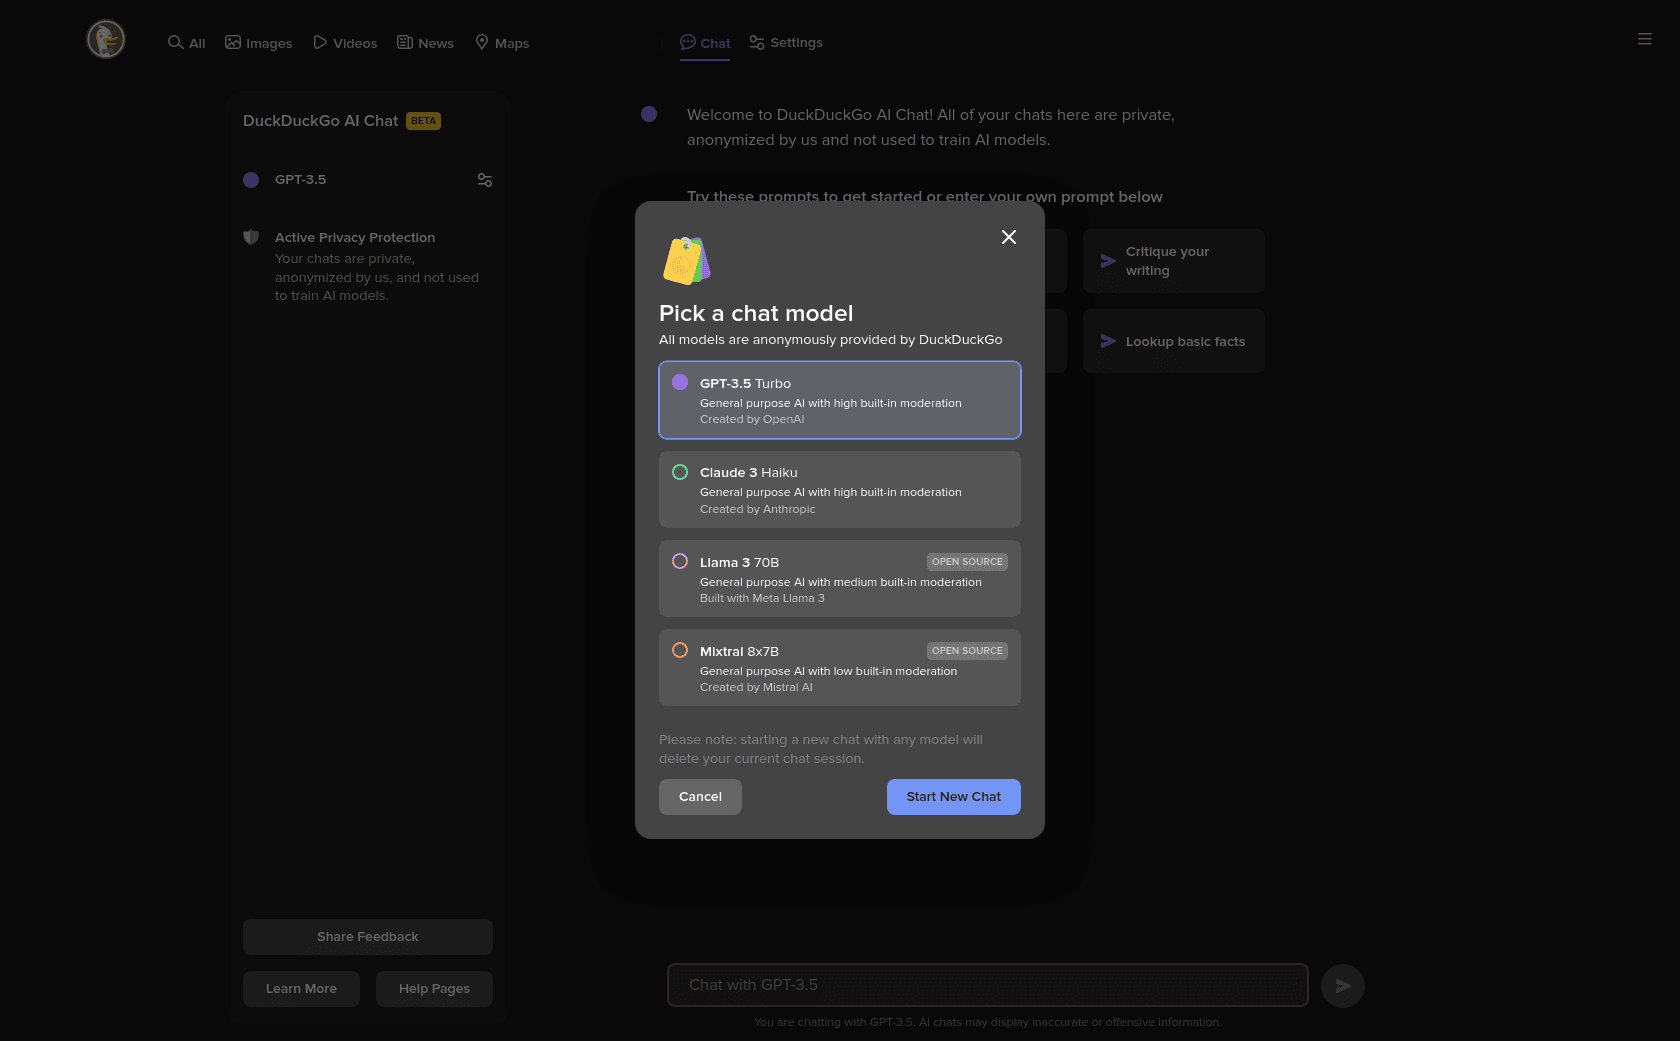Focus the Chat with GPT-3.5 input field
The image size is (1680, 1041).
tap(988, 985)
